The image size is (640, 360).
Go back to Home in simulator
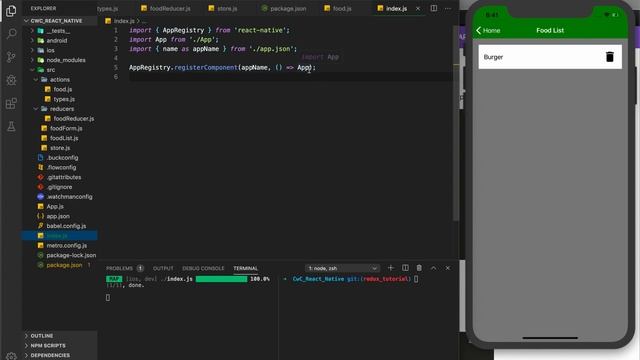coord(488,30)
